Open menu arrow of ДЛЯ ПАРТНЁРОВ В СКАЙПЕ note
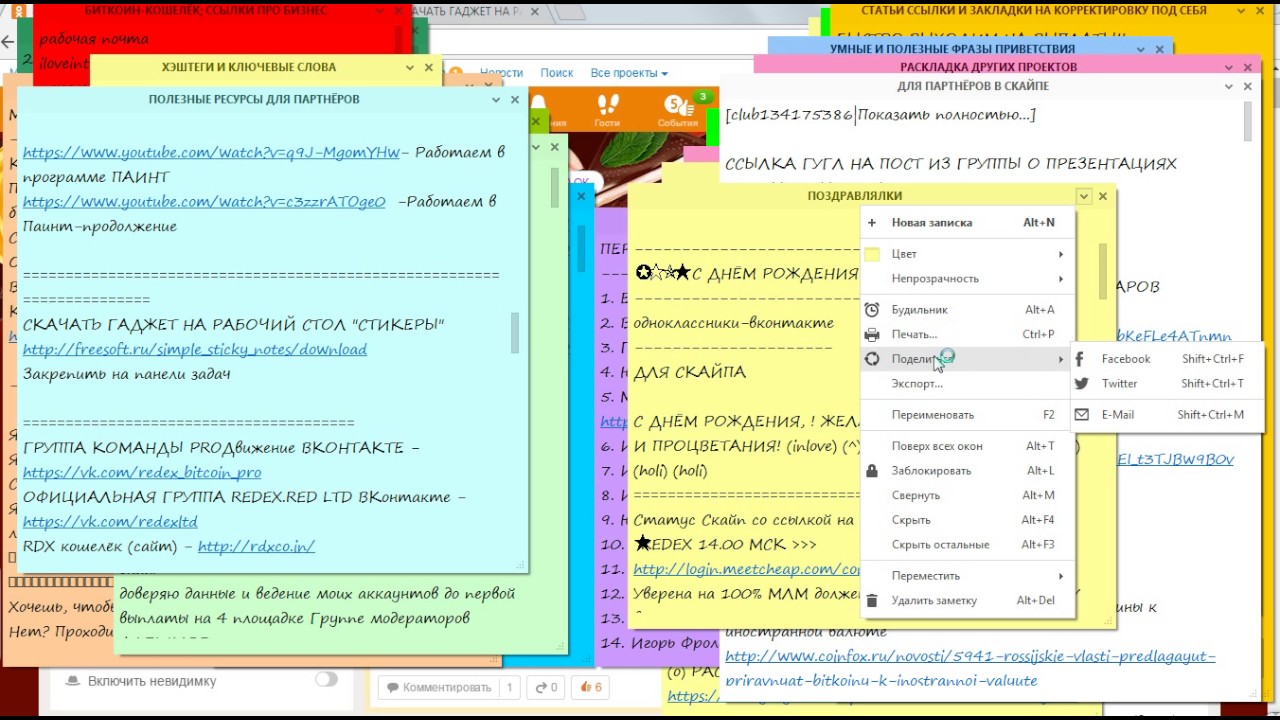Viewport: 1280px width, 720px height. pyautogui.click(x=1229, y=87)
